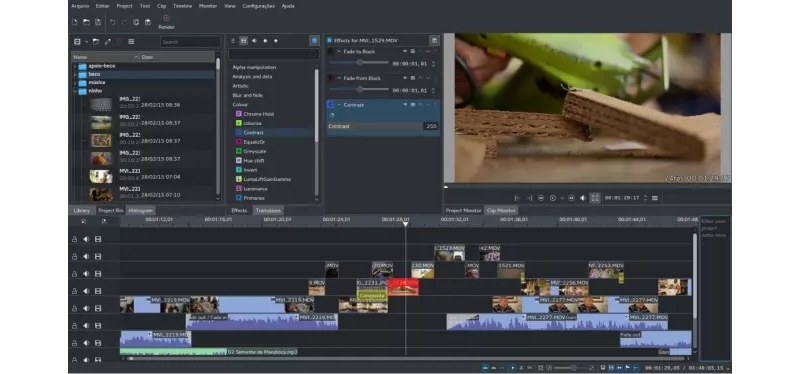Viewport: 800px width, 374px height.
Task: Expand the beco folder
Action: (x=75, y=74)
